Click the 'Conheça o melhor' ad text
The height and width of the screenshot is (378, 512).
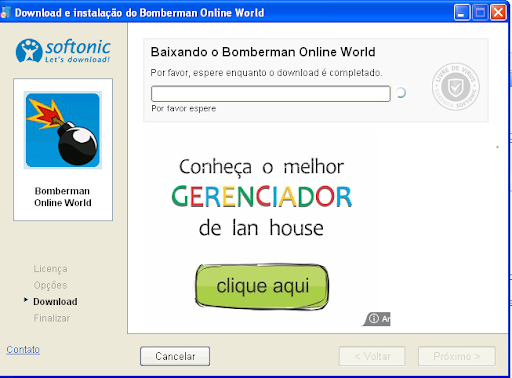[262, 167]
